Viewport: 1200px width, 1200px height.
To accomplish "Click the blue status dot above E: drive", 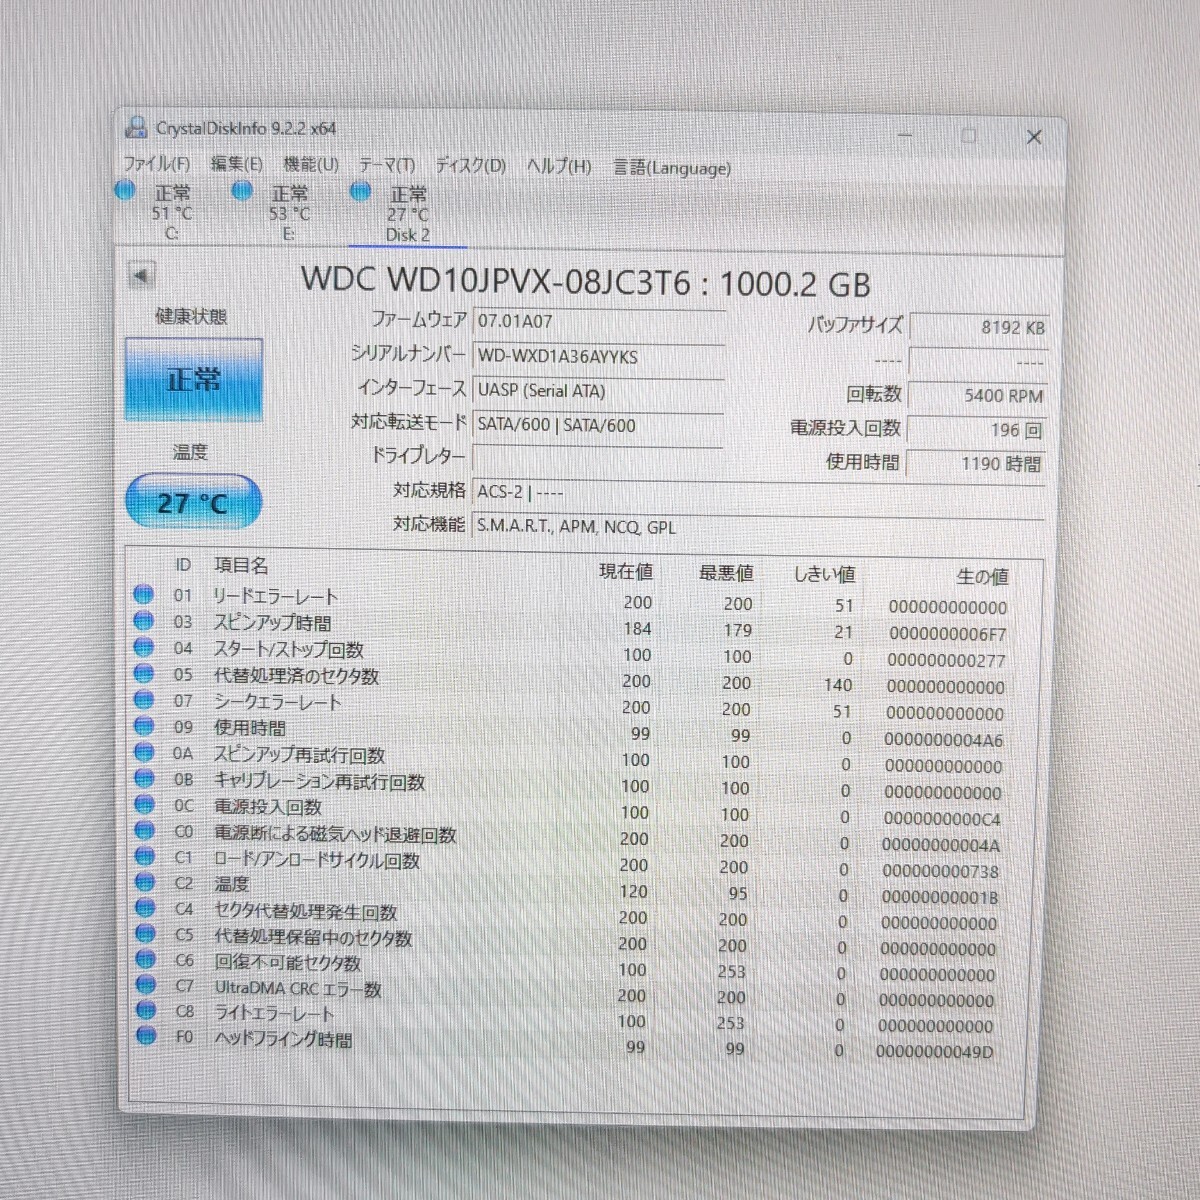I will (242, 191).
